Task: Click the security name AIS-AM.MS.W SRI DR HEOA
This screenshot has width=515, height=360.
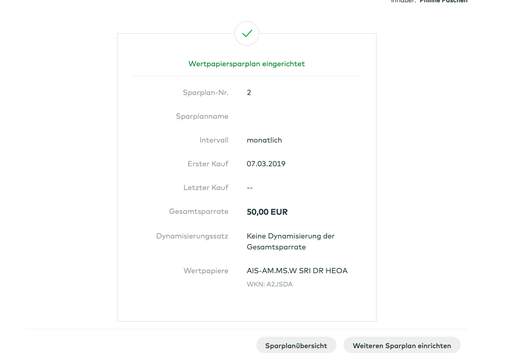Action: coord(297,270)
